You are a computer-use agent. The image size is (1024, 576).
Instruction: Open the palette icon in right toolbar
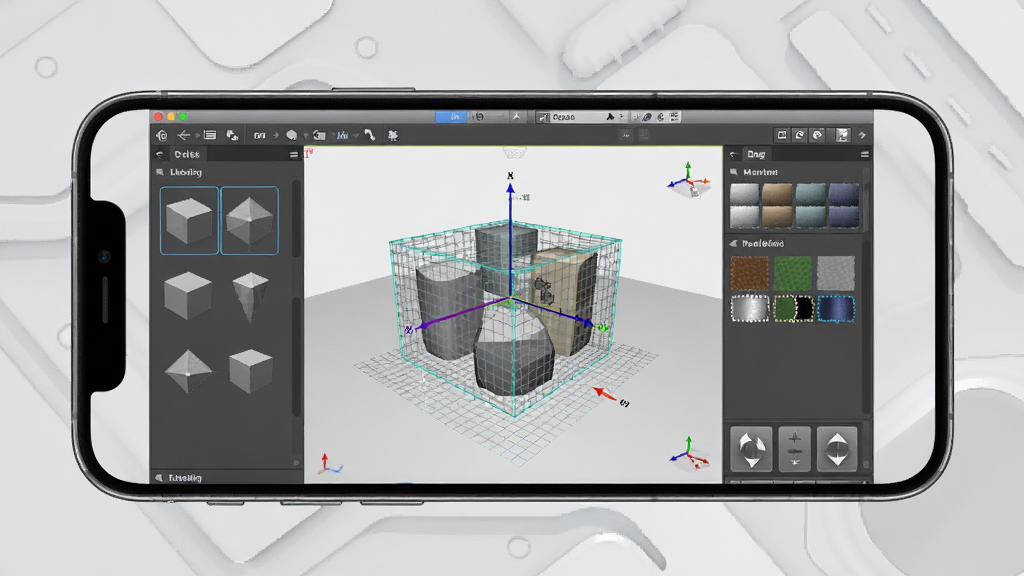click(x=817, y=135)
